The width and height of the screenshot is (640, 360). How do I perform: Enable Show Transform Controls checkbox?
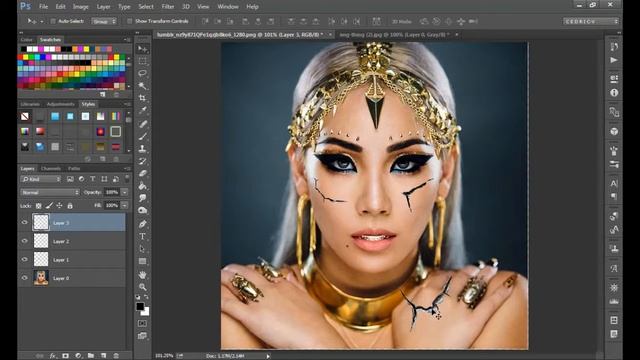129,21
